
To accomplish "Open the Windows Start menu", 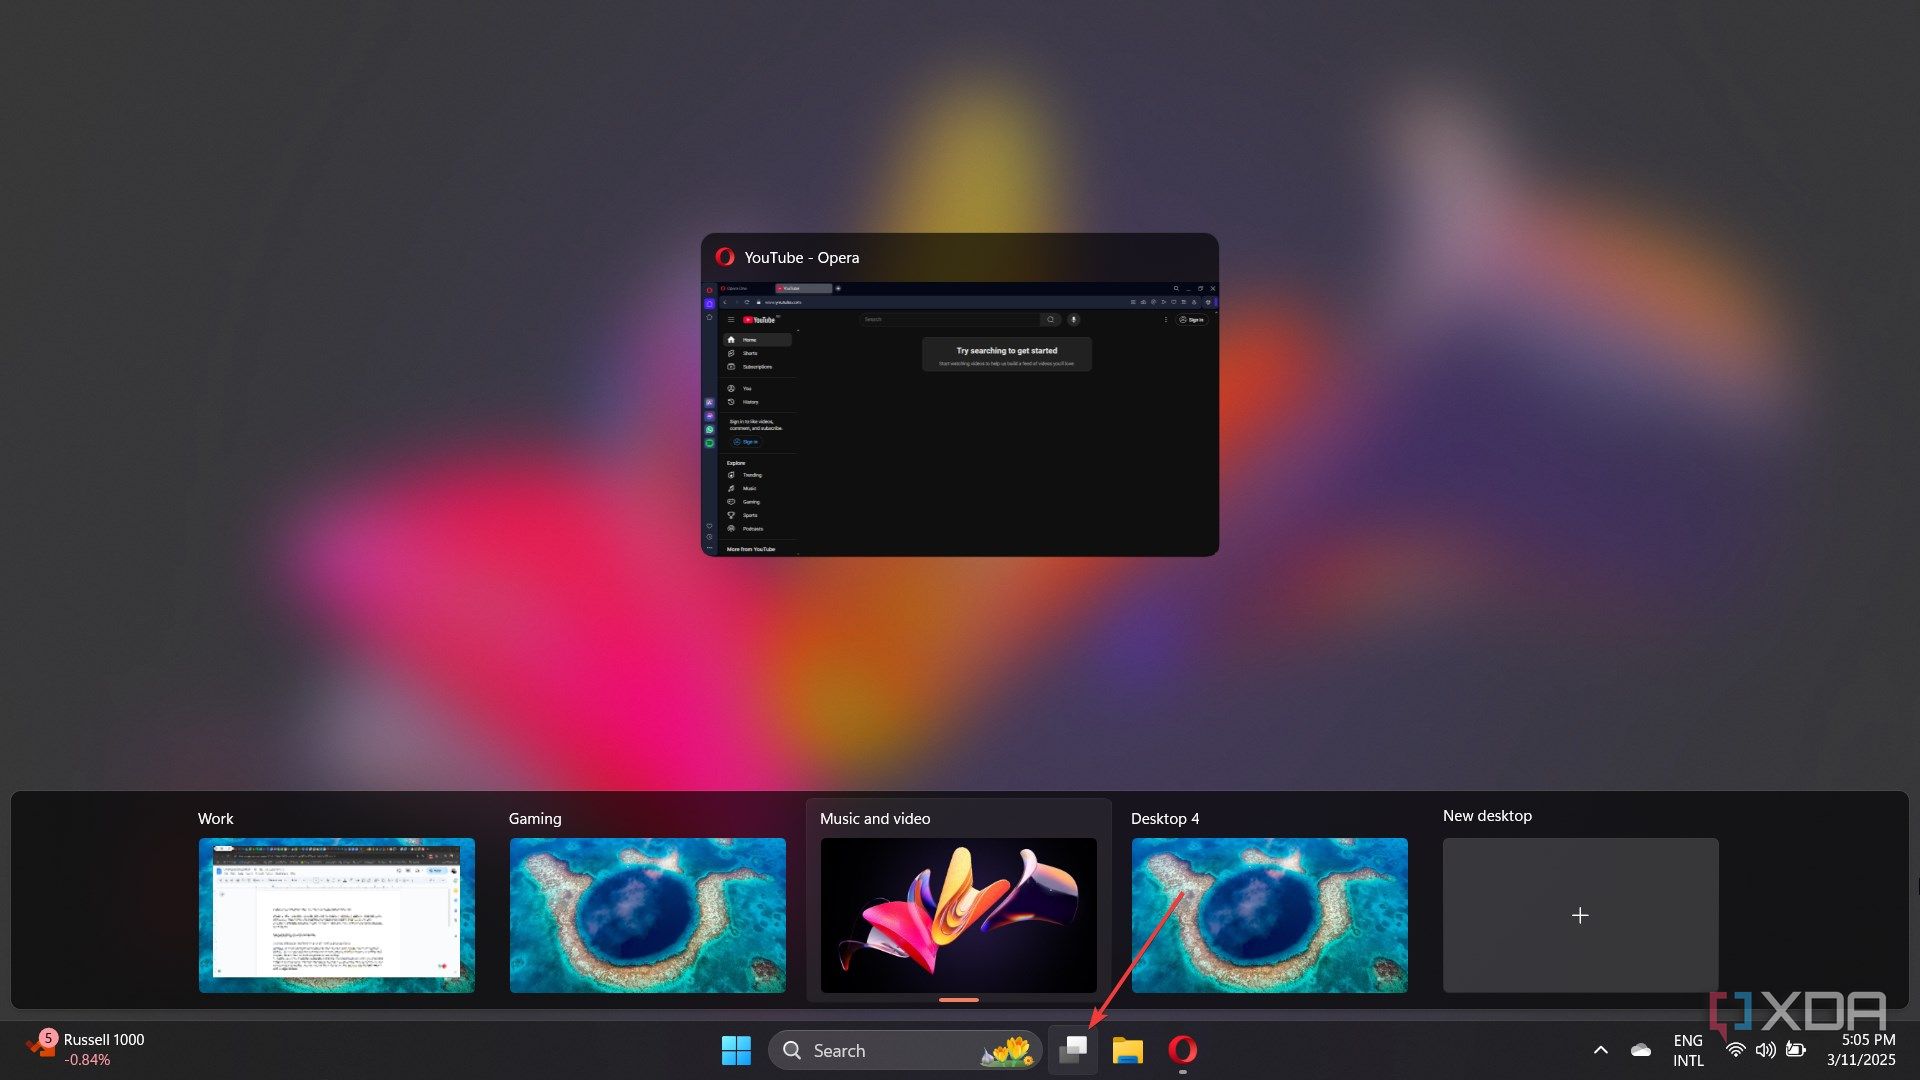I will click(x=736, y=1050).
